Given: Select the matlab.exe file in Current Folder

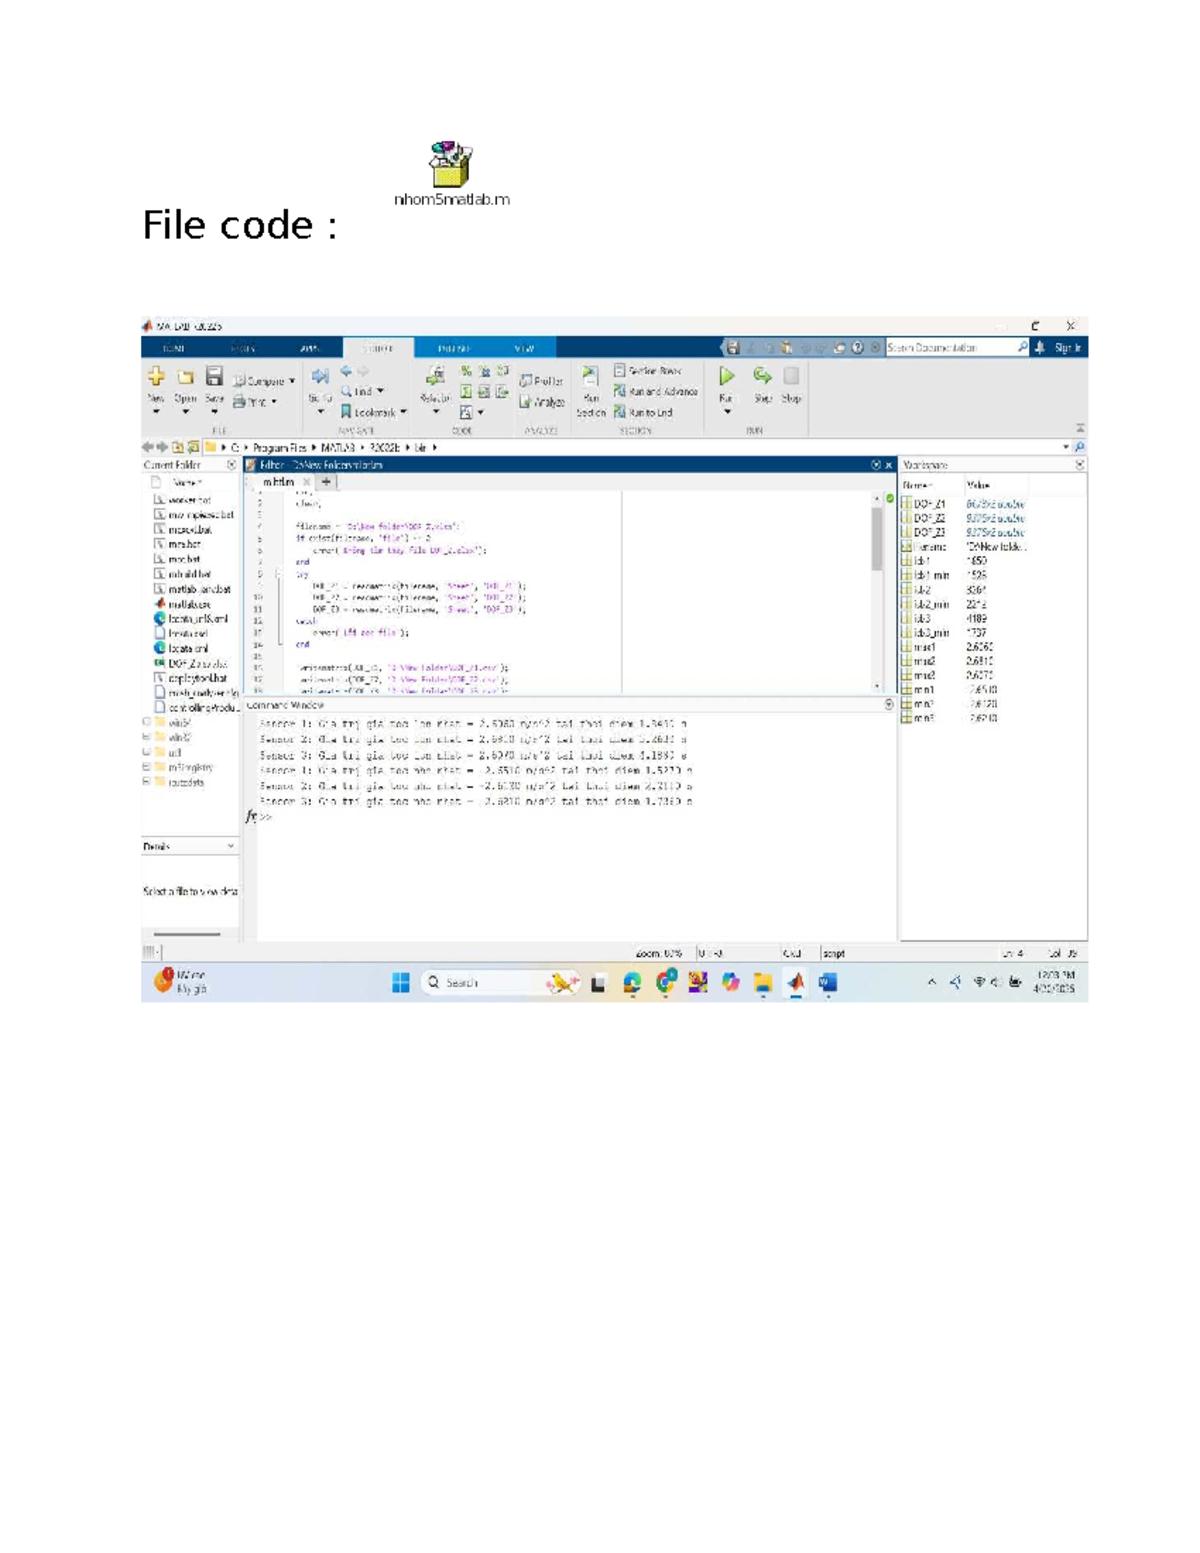Looking at the screenshot, I should coord(181,604).
